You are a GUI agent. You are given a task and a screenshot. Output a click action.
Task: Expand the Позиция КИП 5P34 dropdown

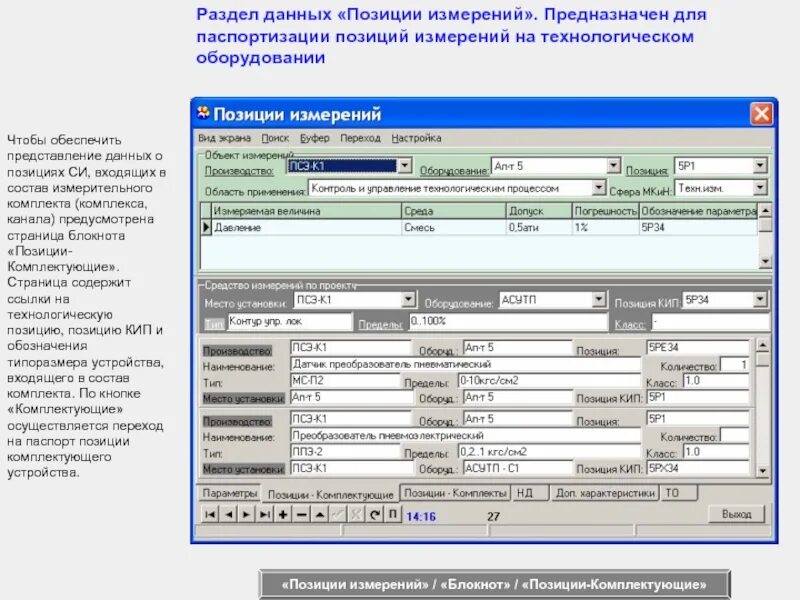point(760,299)
